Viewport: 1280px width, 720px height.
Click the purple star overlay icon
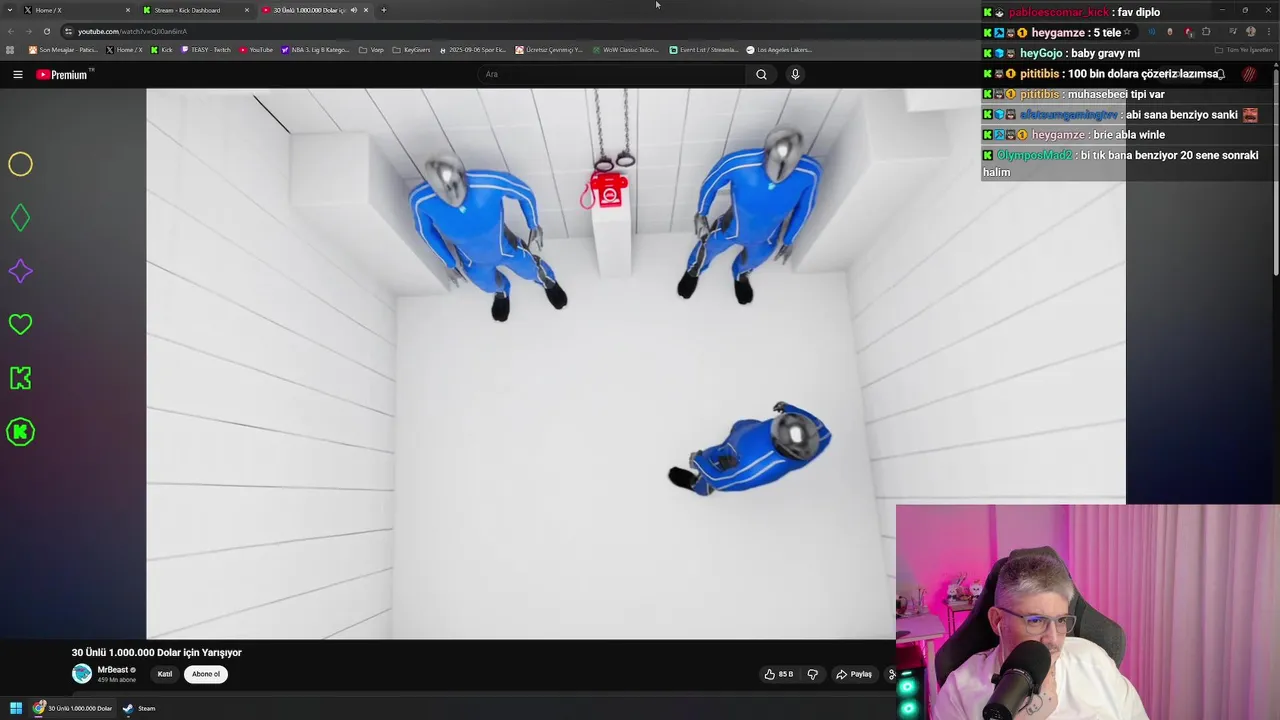20,271
